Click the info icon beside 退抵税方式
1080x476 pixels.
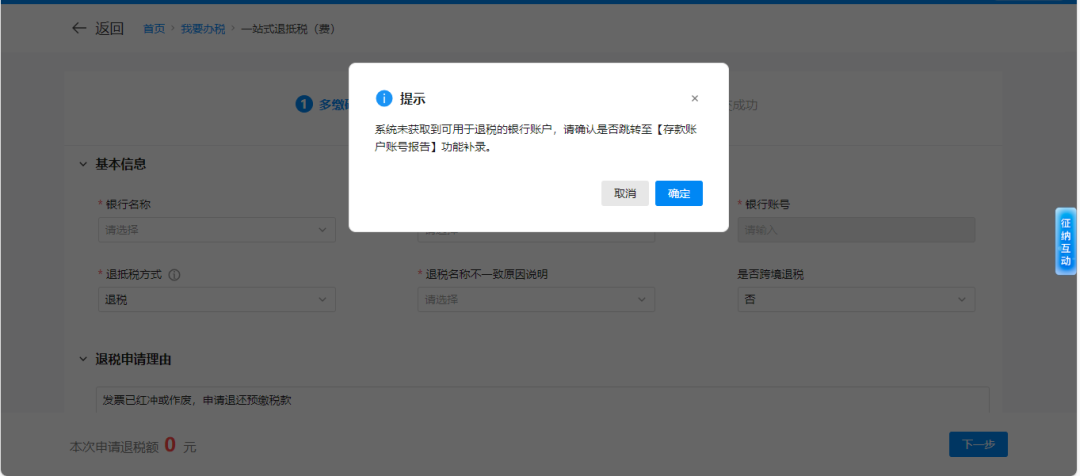click(174, 275)
